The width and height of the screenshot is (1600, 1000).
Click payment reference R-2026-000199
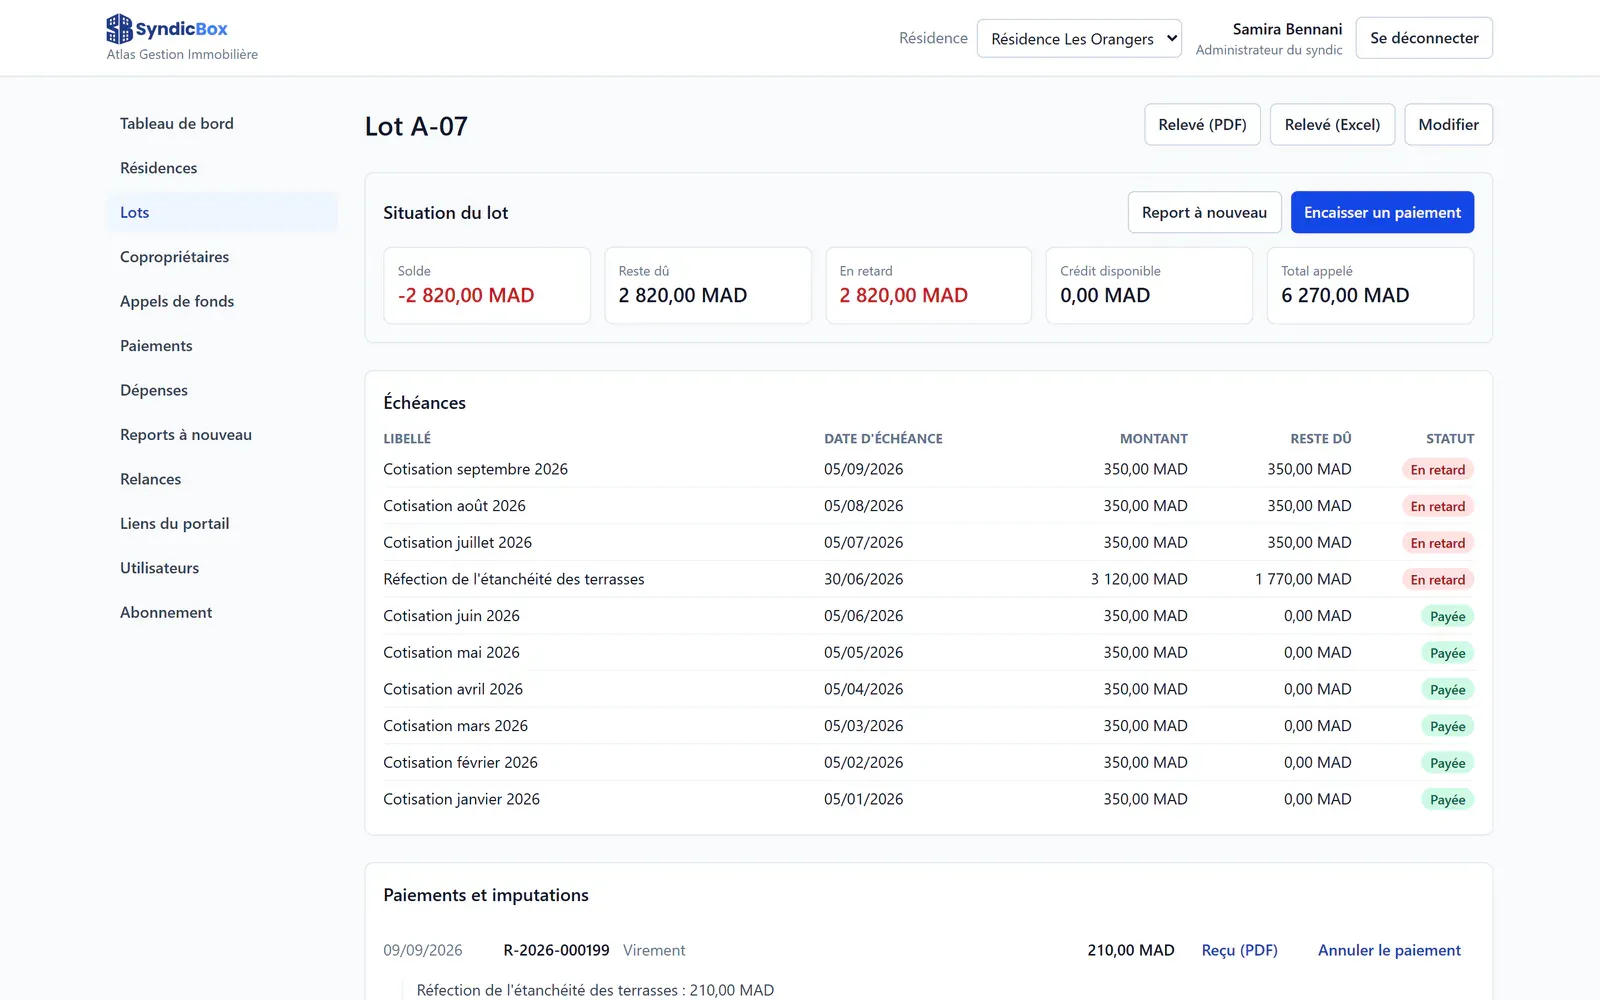point(556,950)
